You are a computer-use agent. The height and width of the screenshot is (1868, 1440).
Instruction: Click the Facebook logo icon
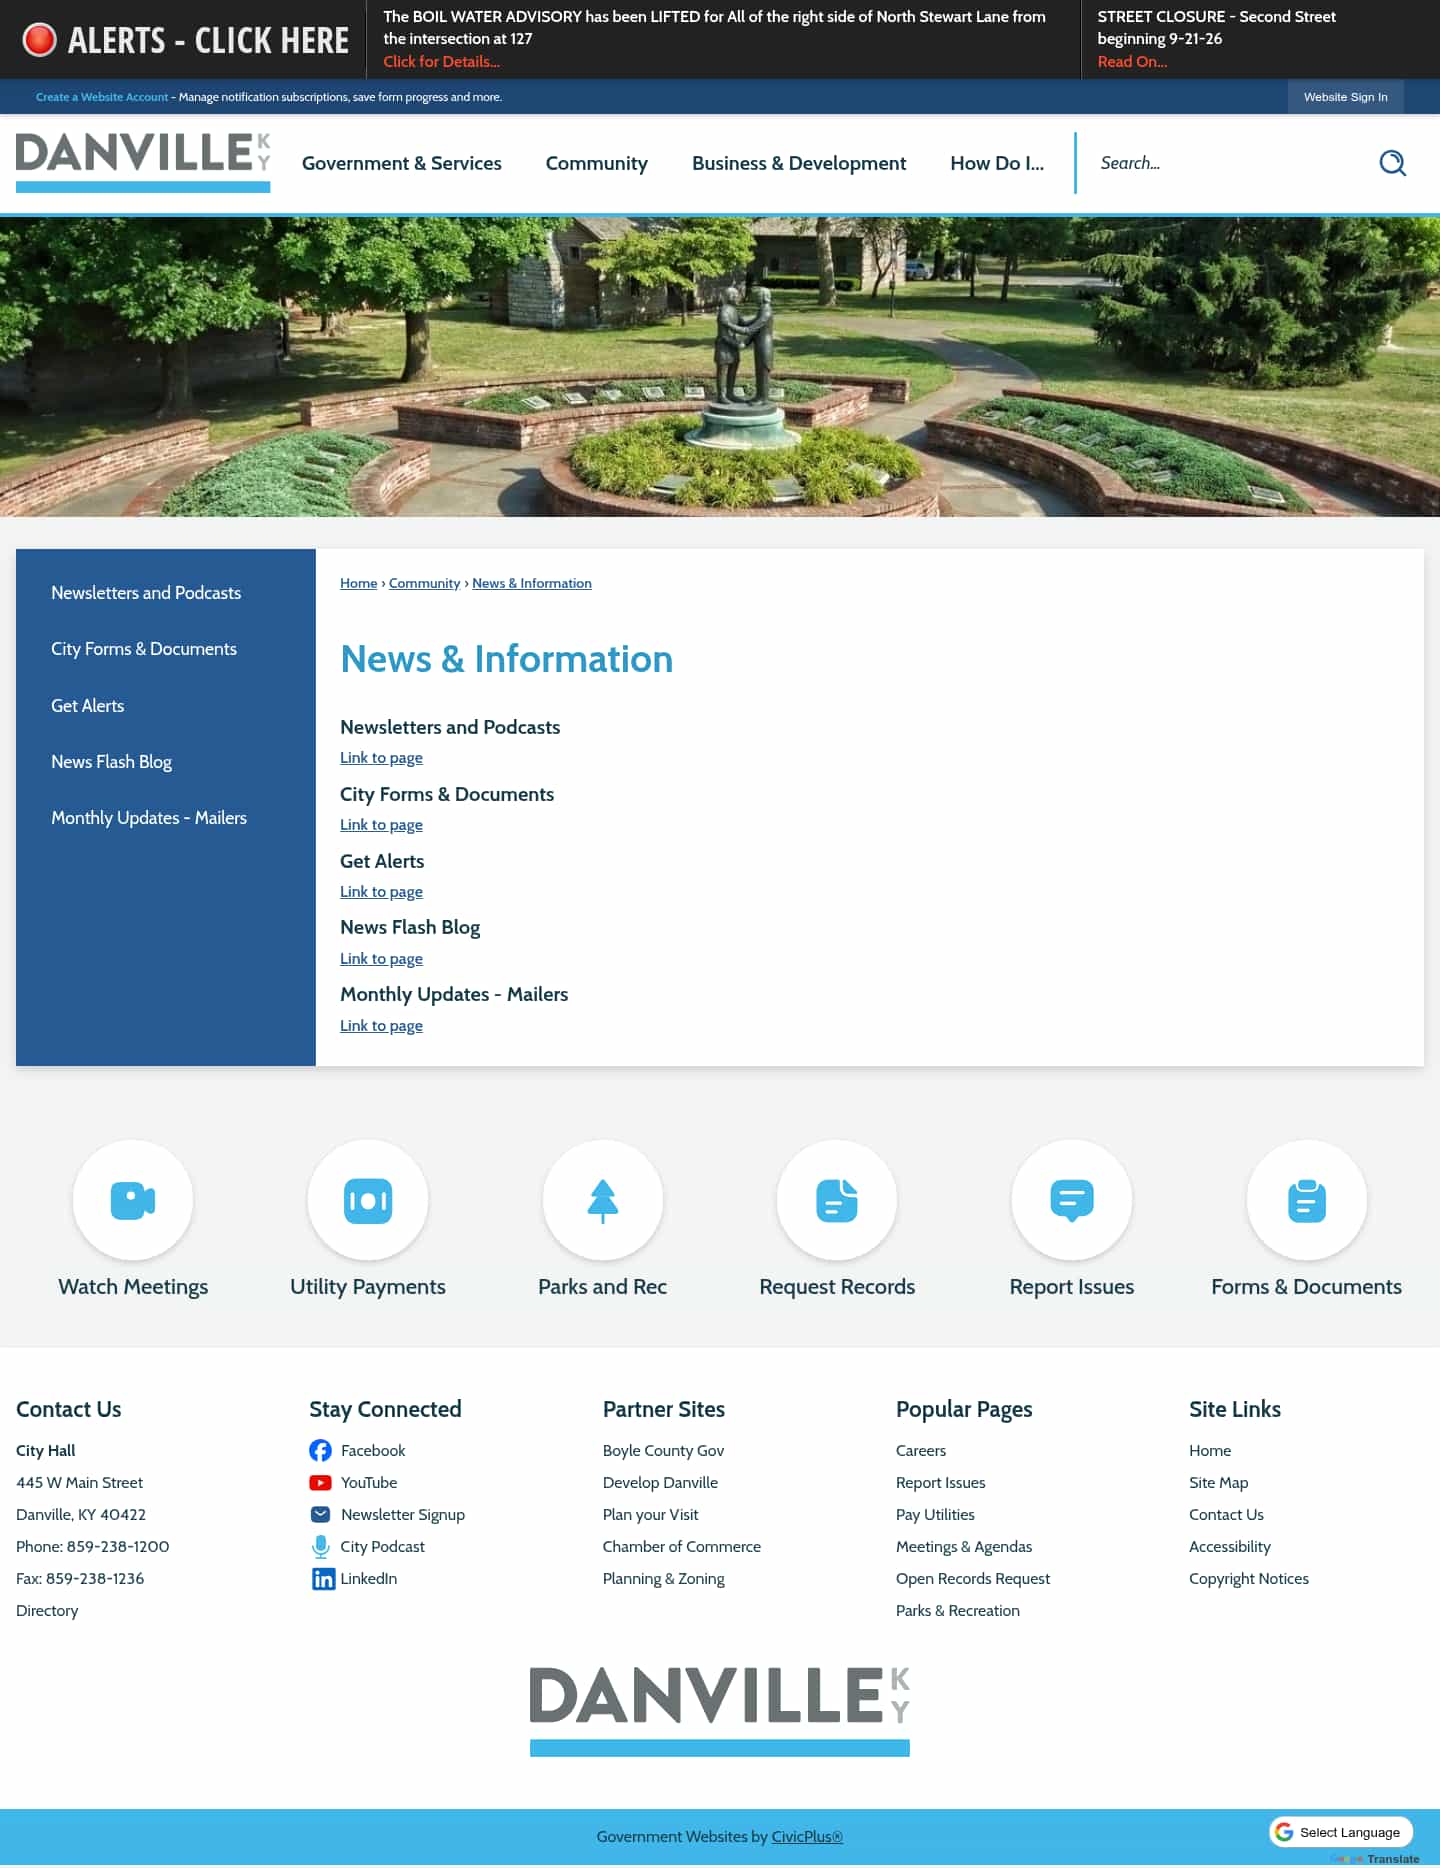tap(321, 1451)
